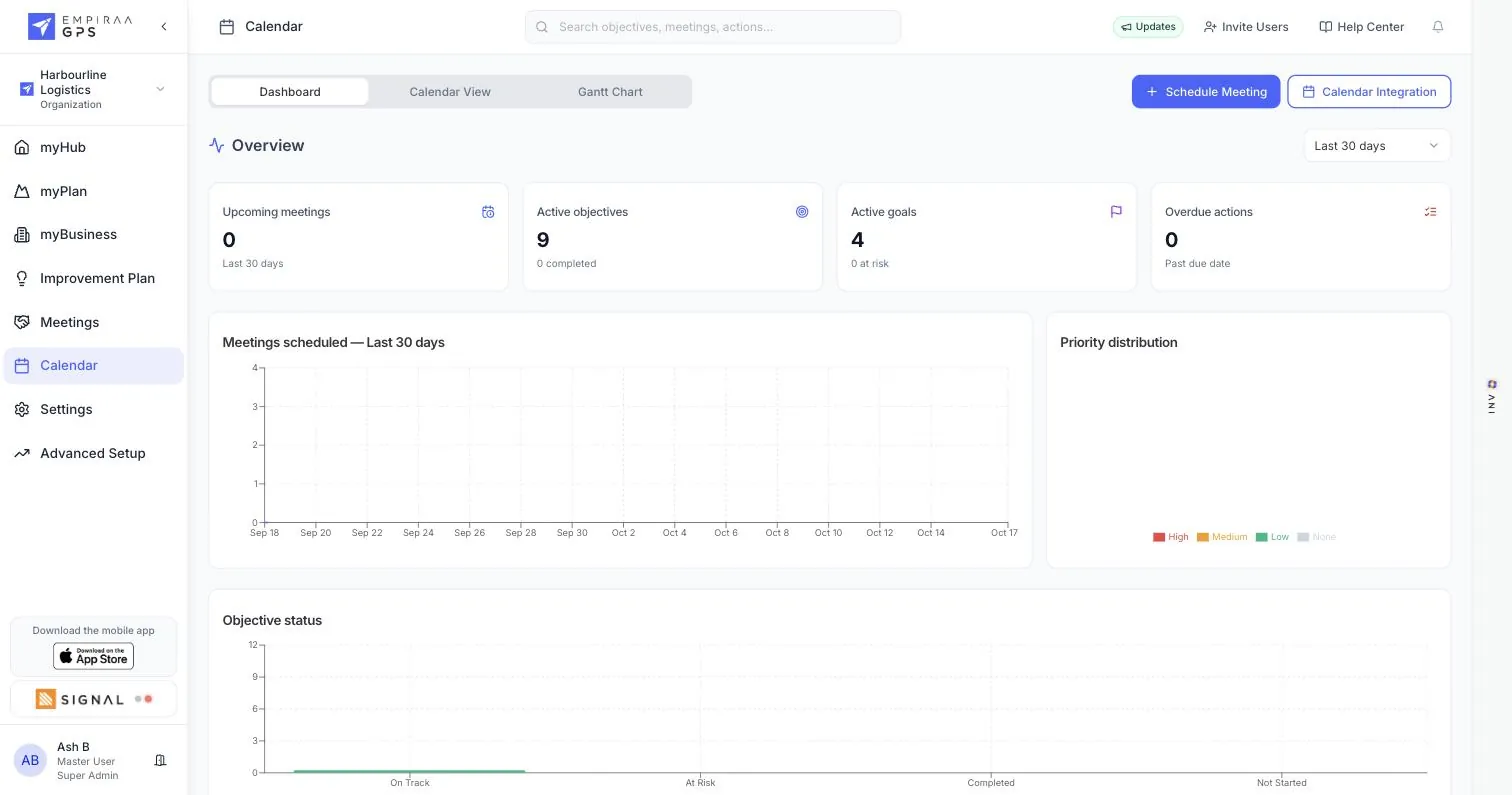The width and height of the screenshot is (1512, 795).
Task: Focus the search objectives, meetings, actions field
Action: [x=713, y=27]
